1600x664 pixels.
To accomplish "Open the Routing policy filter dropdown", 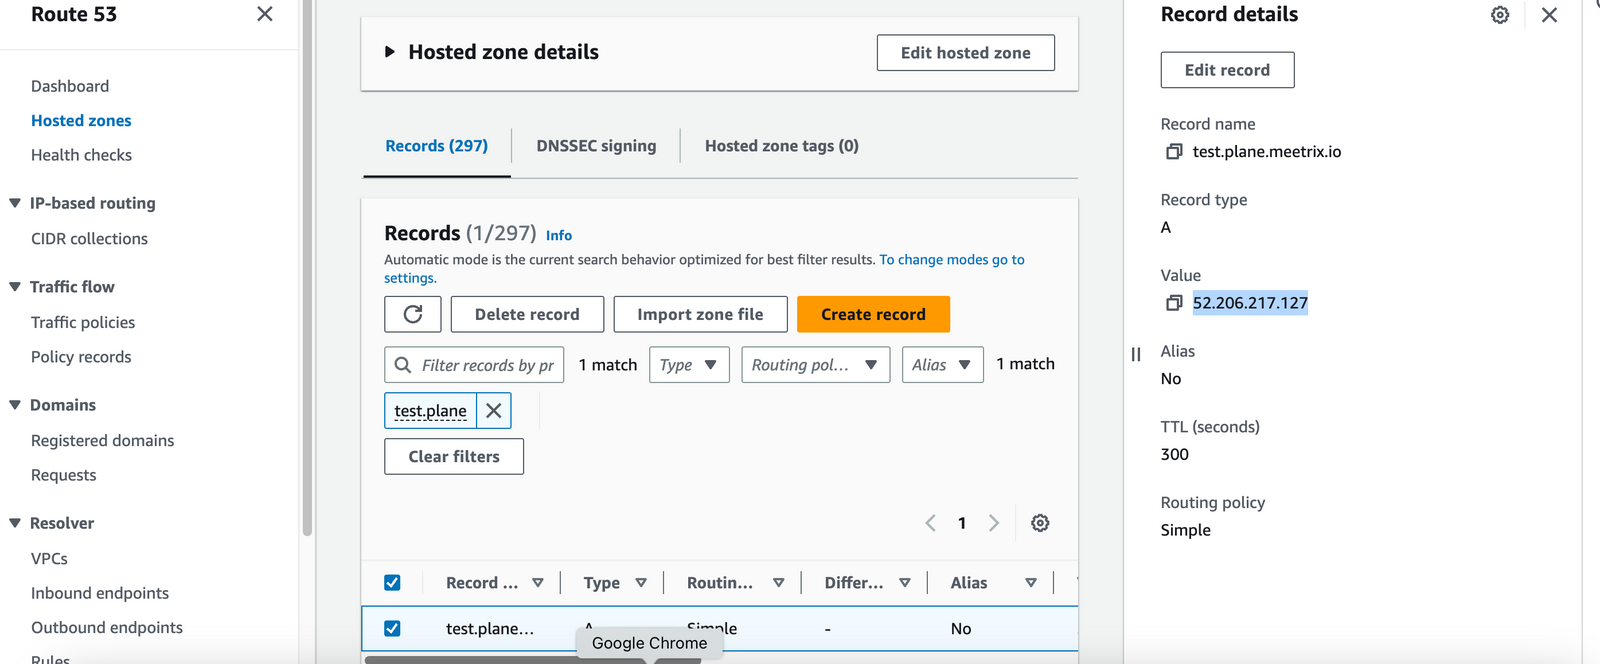I will coord(815,365).
